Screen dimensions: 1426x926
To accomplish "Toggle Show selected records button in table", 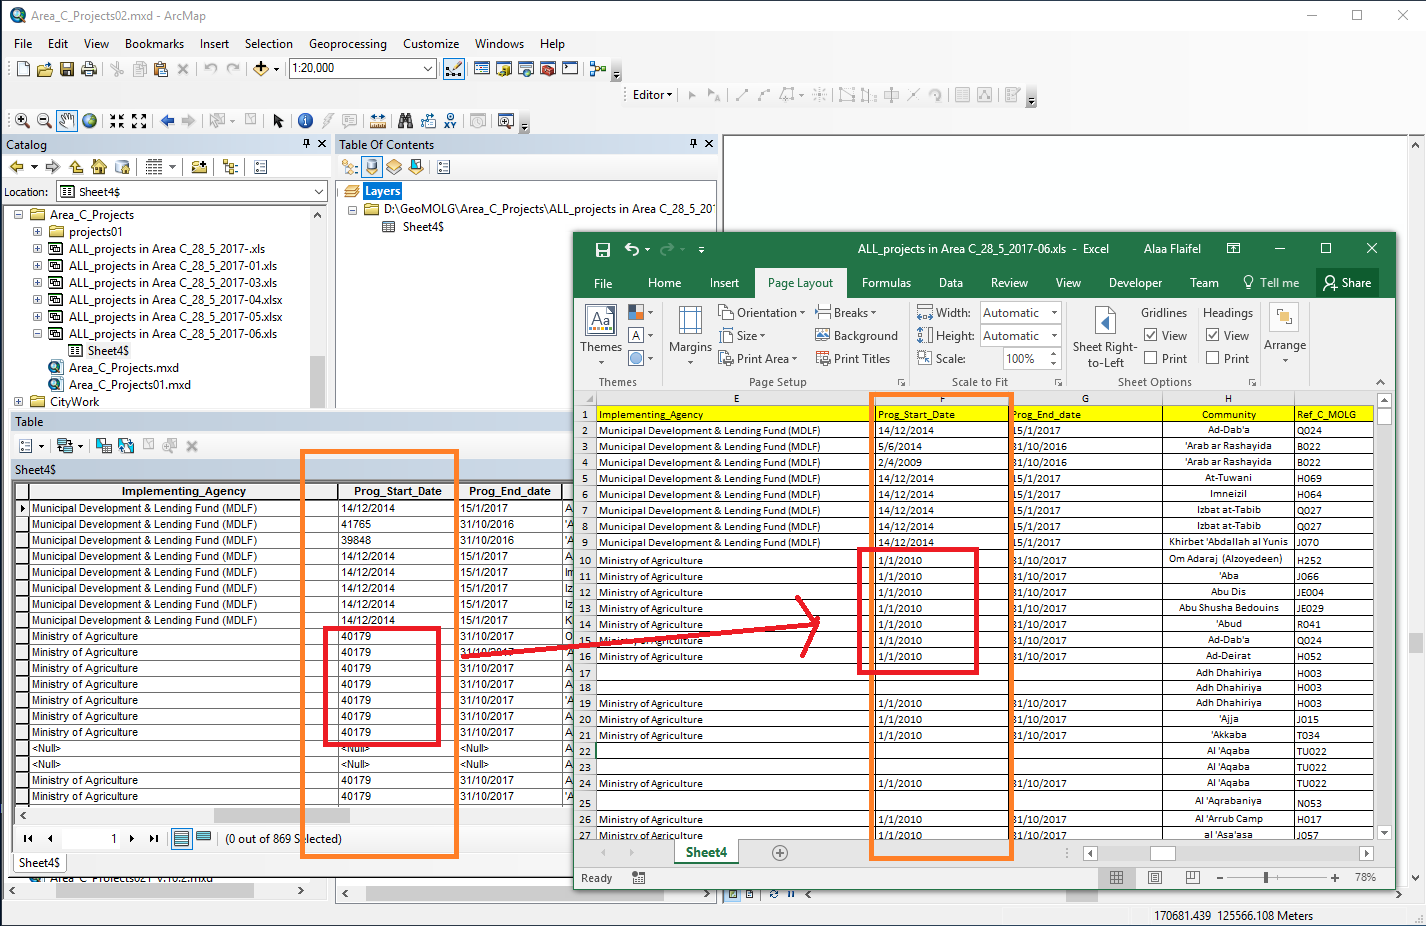I will point(204,838).
